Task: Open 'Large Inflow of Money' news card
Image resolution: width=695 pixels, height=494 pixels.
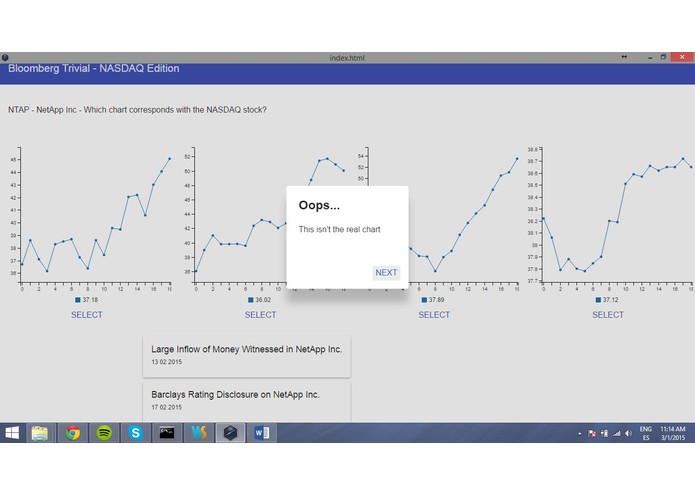Action: coord(246,357)
